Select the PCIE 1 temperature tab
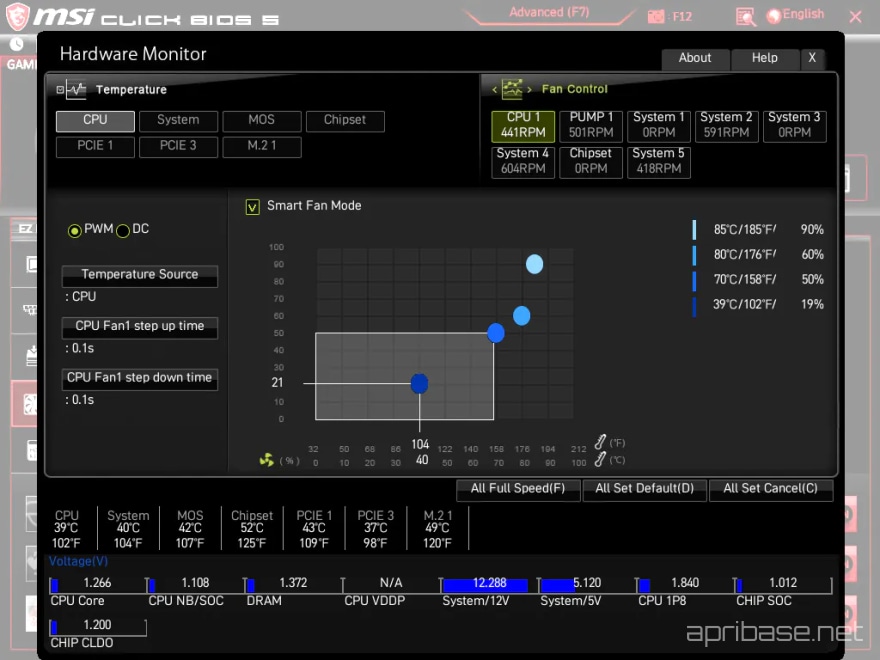880x660 pixels. [x=95, y=146]
